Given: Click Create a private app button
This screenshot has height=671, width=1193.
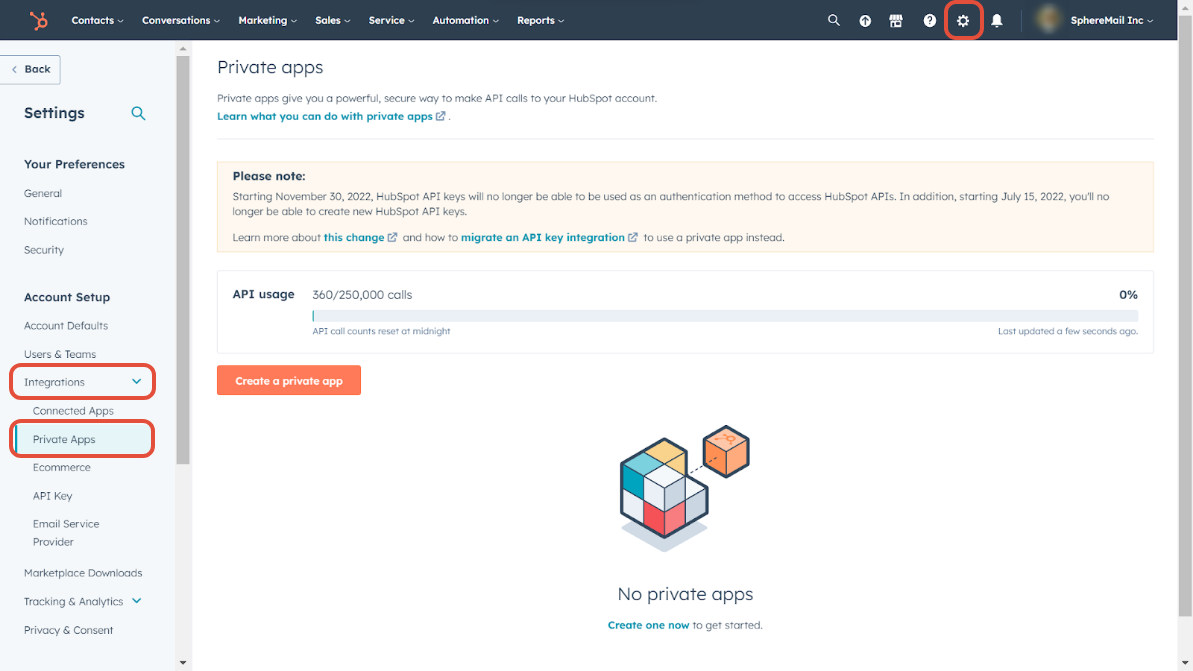Looking at the screenshot, I should click(288, 380).
